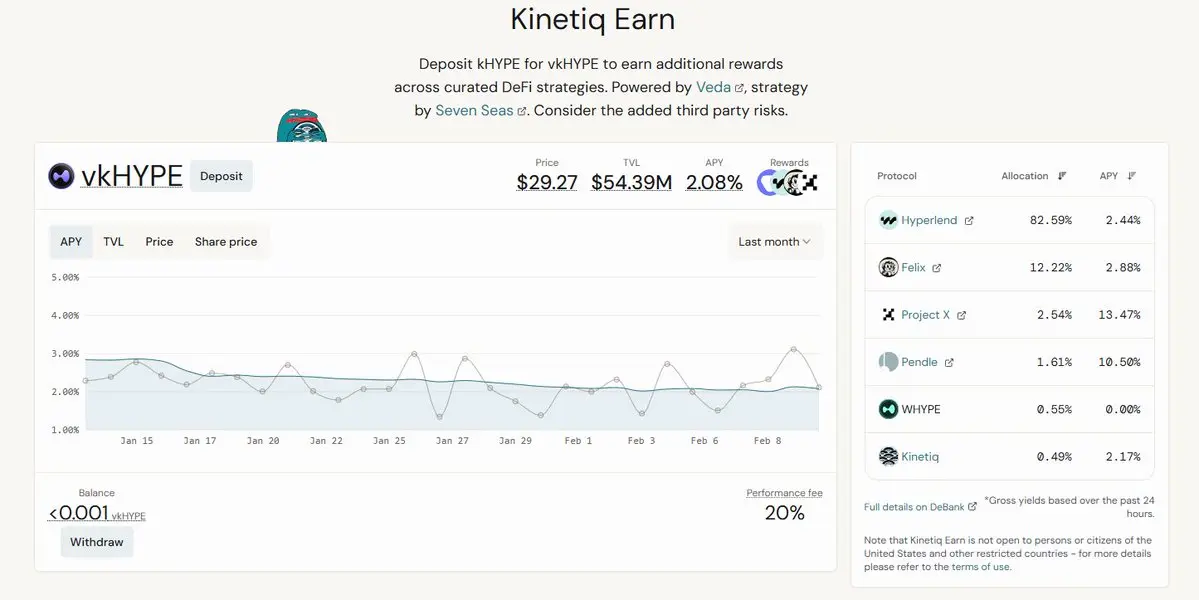Switch the chart to the Price tab
The width and height of the screenshot is (1199, 600).
pyautogui.click(x=159, y=242)
